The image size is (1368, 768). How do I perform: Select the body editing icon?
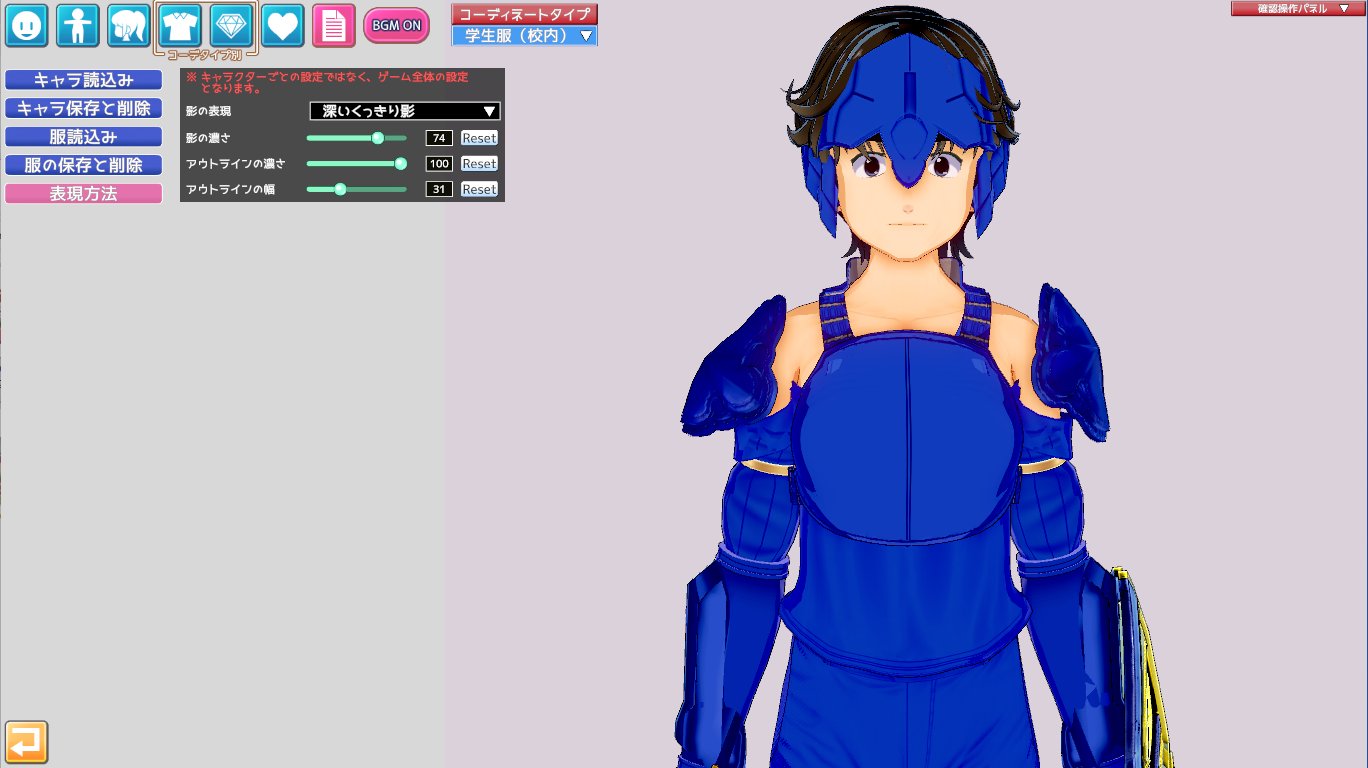[x=79, y=25]
